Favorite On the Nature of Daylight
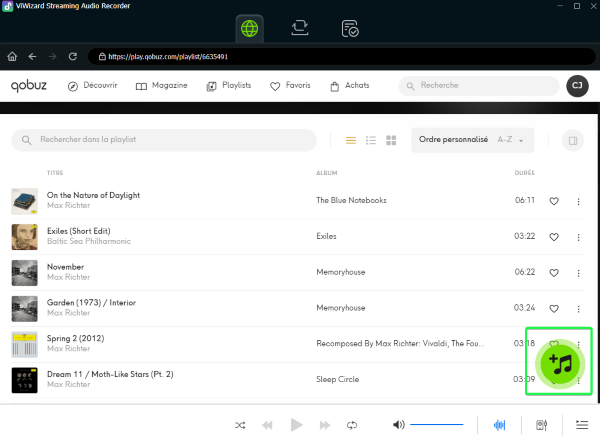600x442 pixels. [x=554, y=201]
